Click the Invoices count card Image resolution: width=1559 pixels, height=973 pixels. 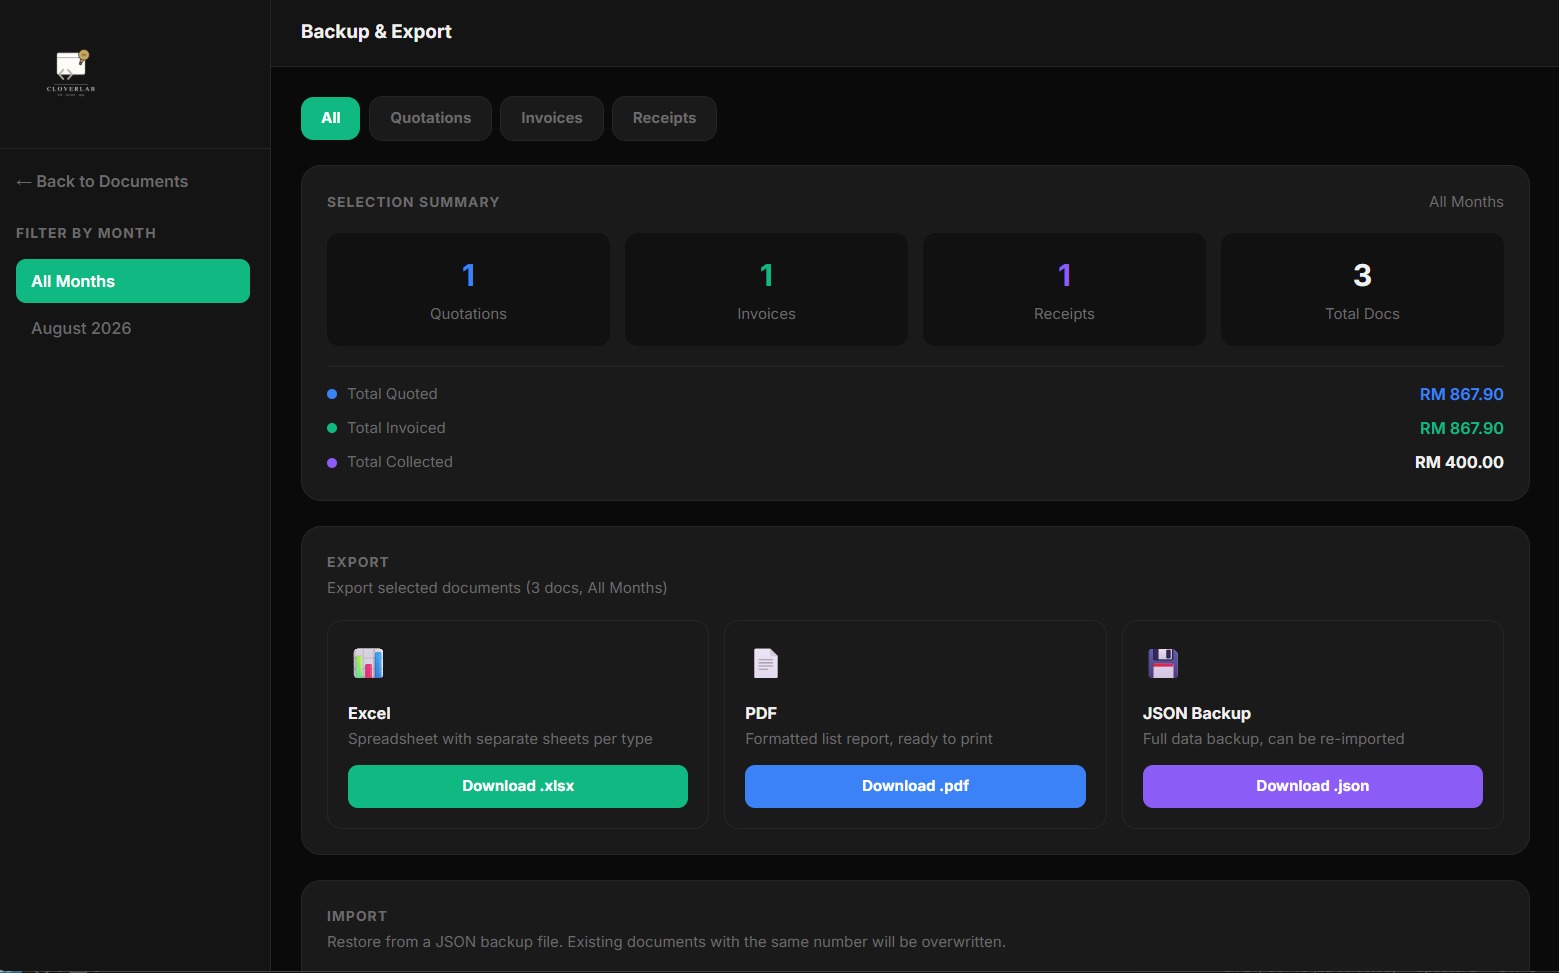click(766, 290)
